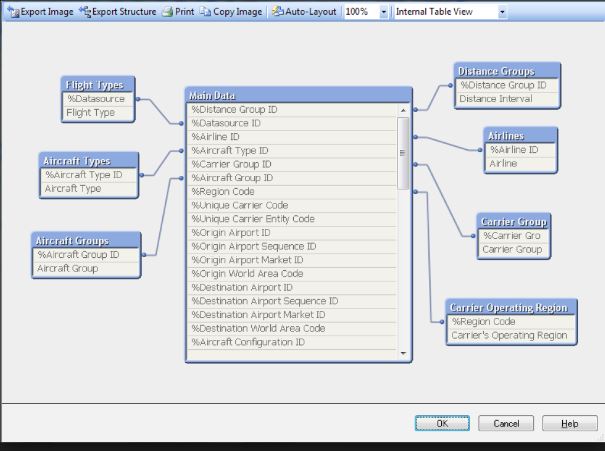Click the Export Image toolbar icon
Viewport: 605px width, 451px height.
[14, 12]
